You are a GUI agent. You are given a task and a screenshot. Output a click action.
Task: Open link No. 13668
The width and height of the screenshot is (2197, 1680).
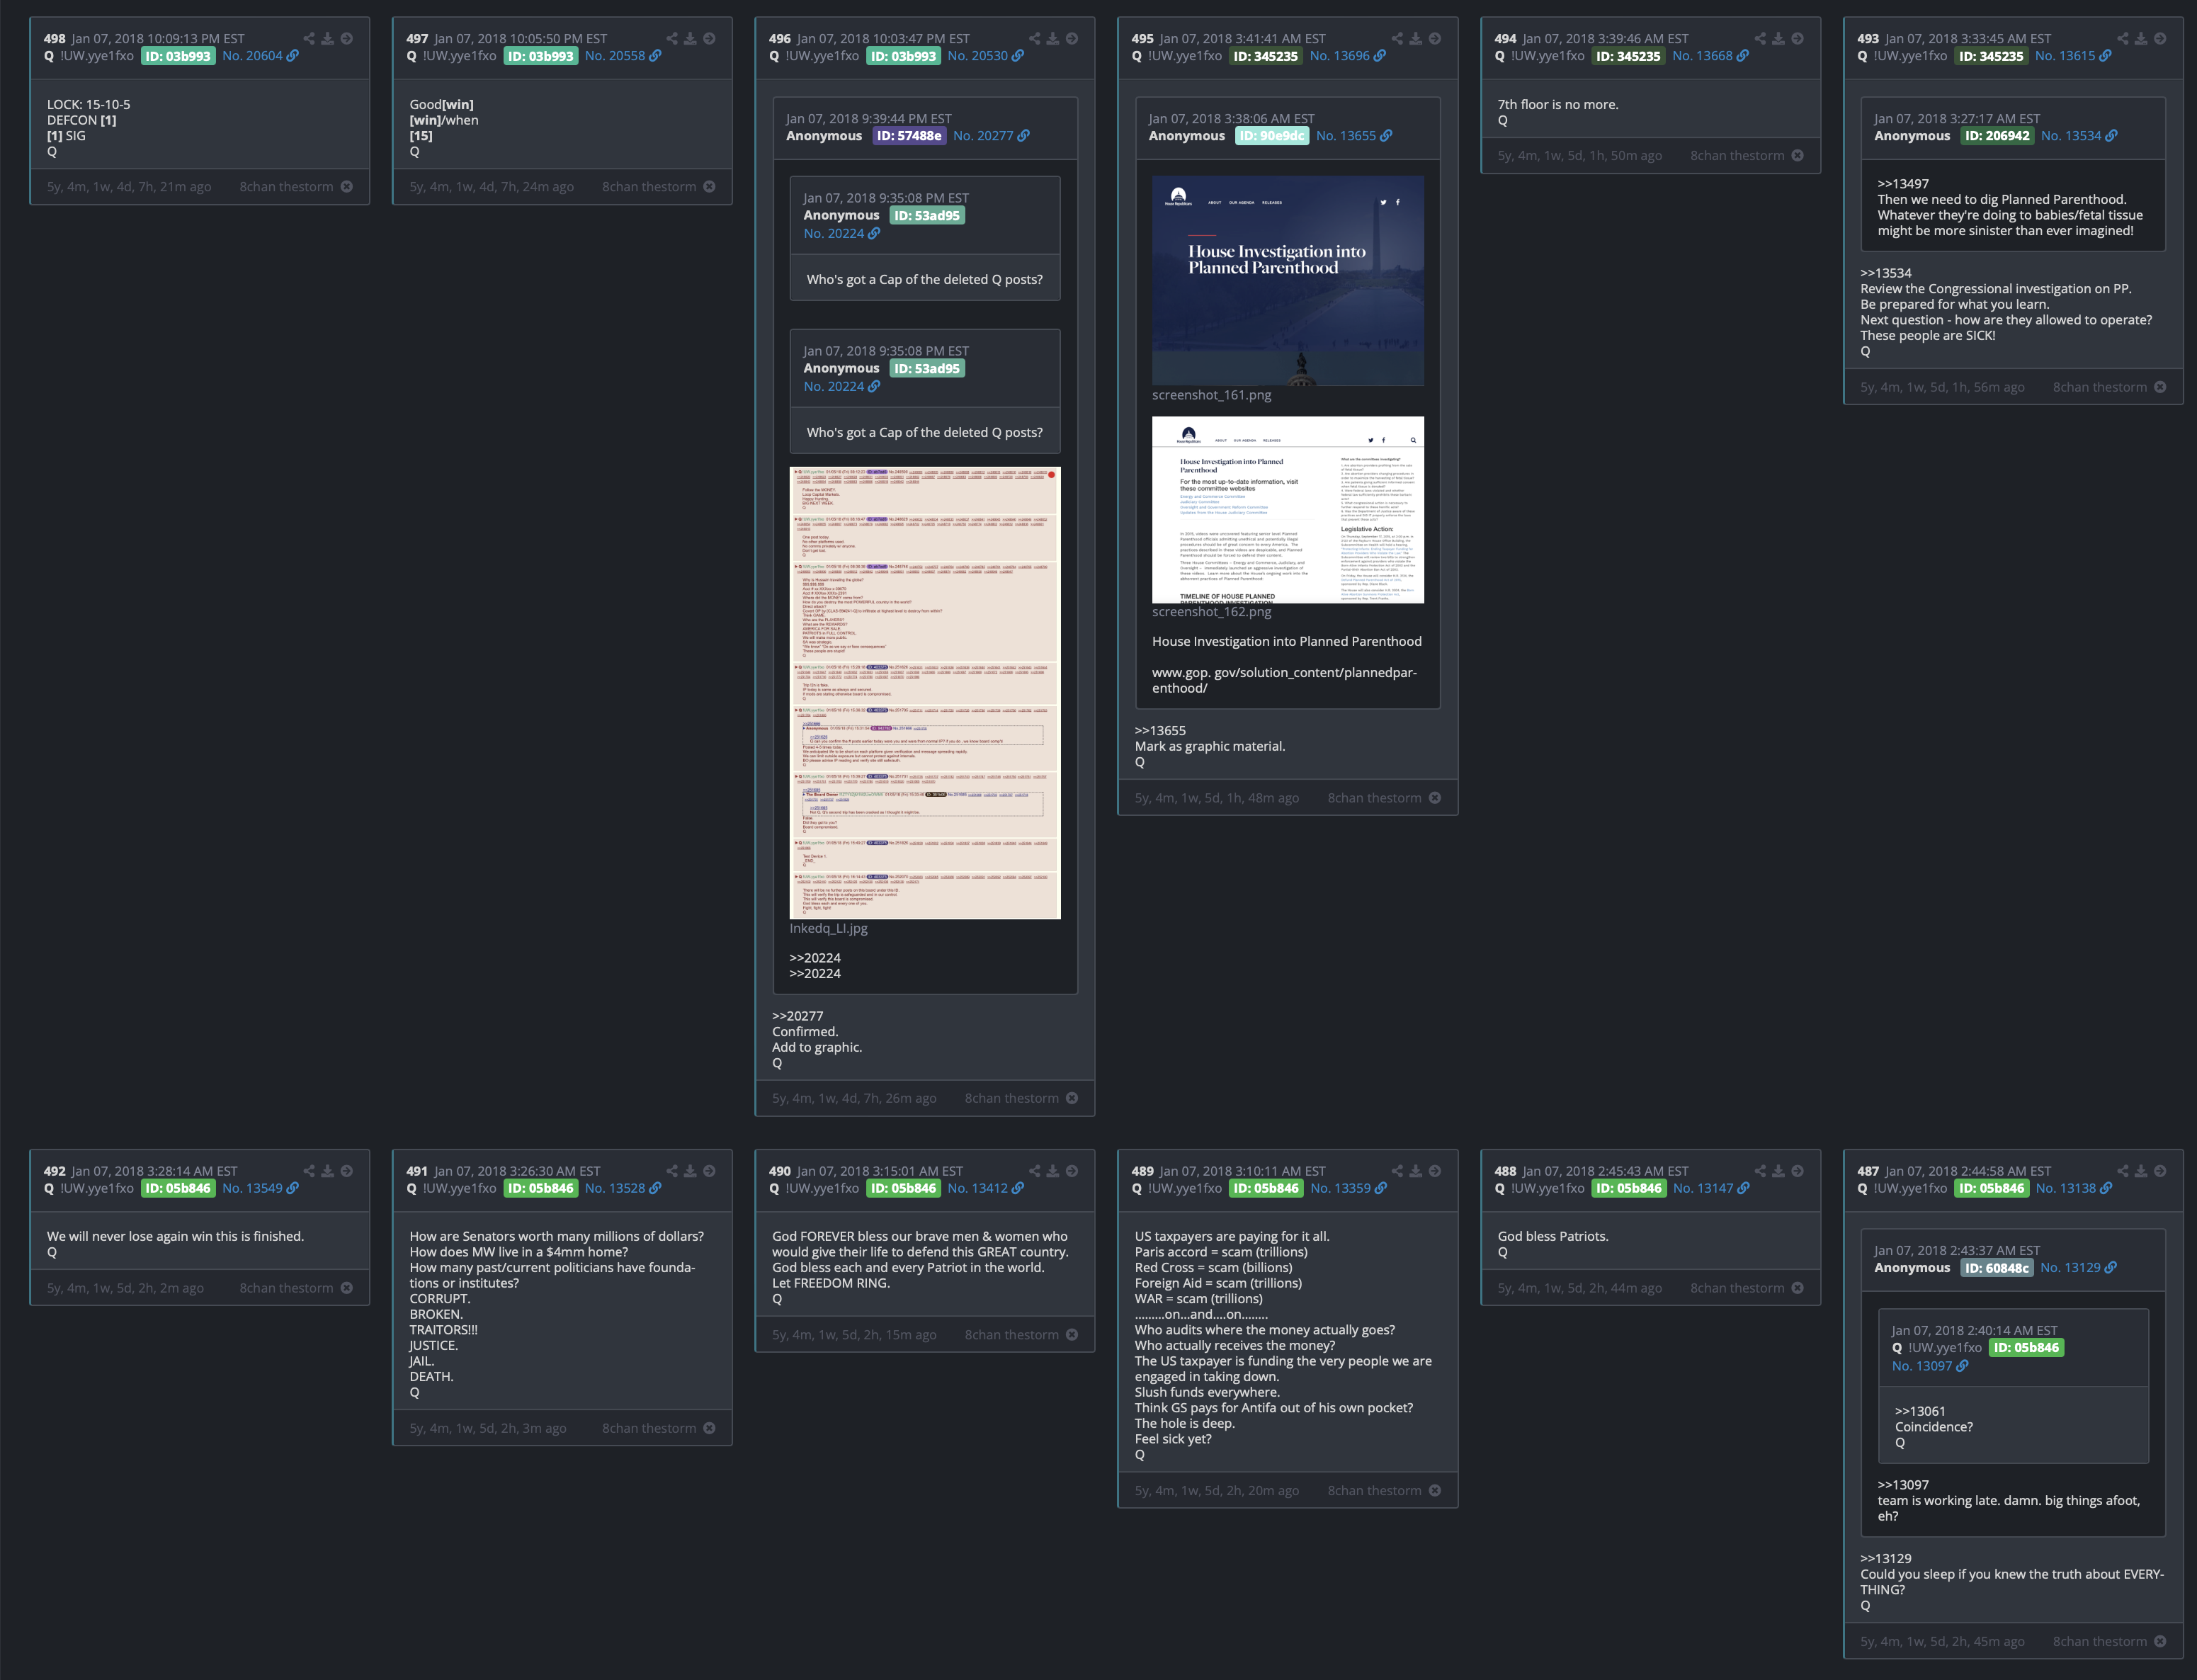coord(1711,56)
